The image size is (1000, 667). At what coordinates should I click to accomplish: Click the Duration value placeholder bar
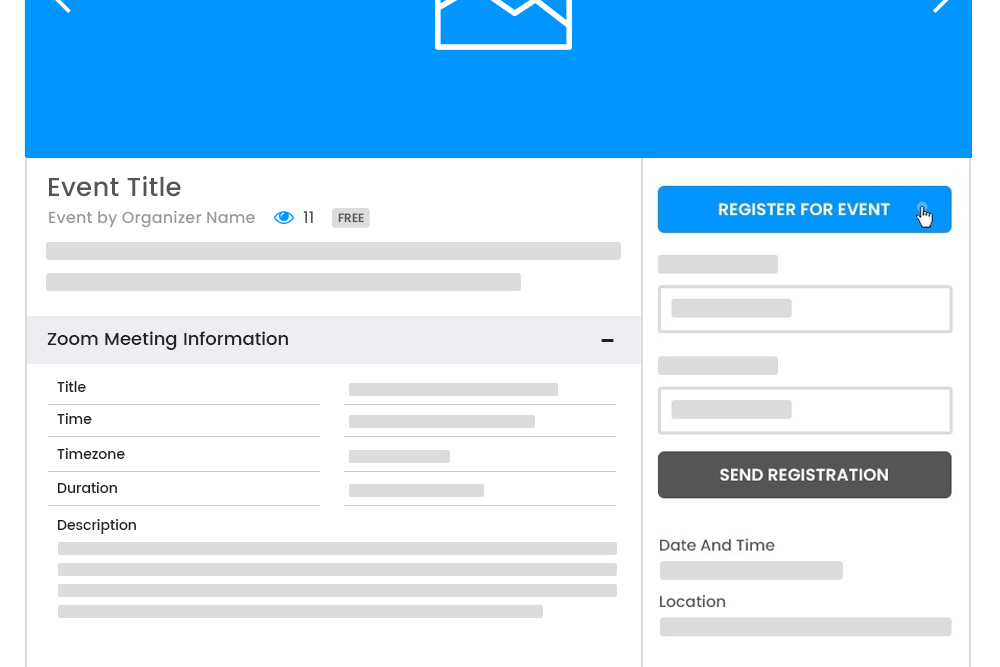click(x=416, y=490)
